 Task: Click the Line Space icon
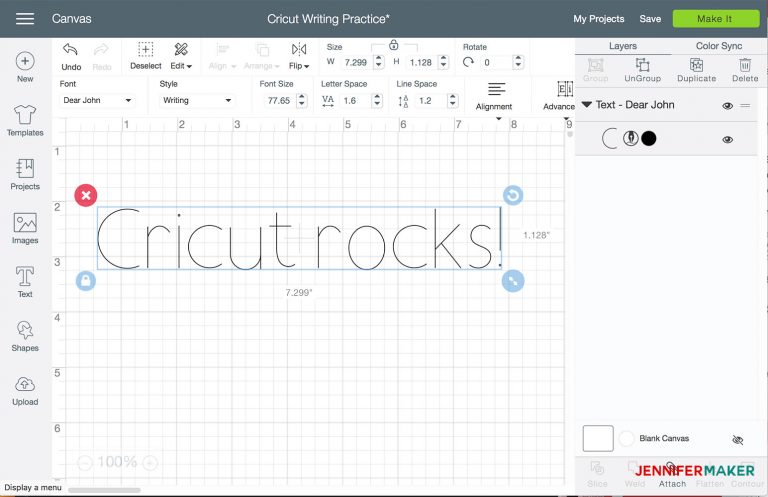tap(403, 101)
